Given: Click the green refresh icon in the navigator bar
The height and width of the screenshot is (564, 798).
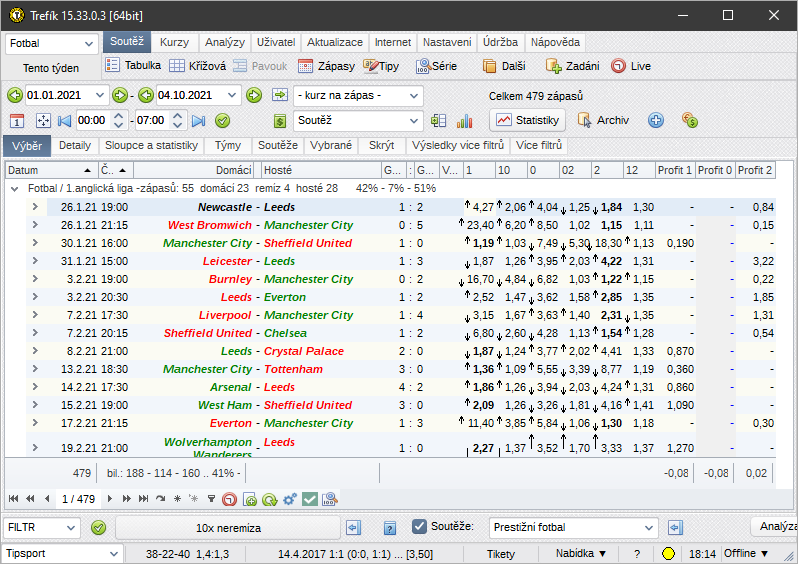Looking at the screenshot, I should pos(269,499).
